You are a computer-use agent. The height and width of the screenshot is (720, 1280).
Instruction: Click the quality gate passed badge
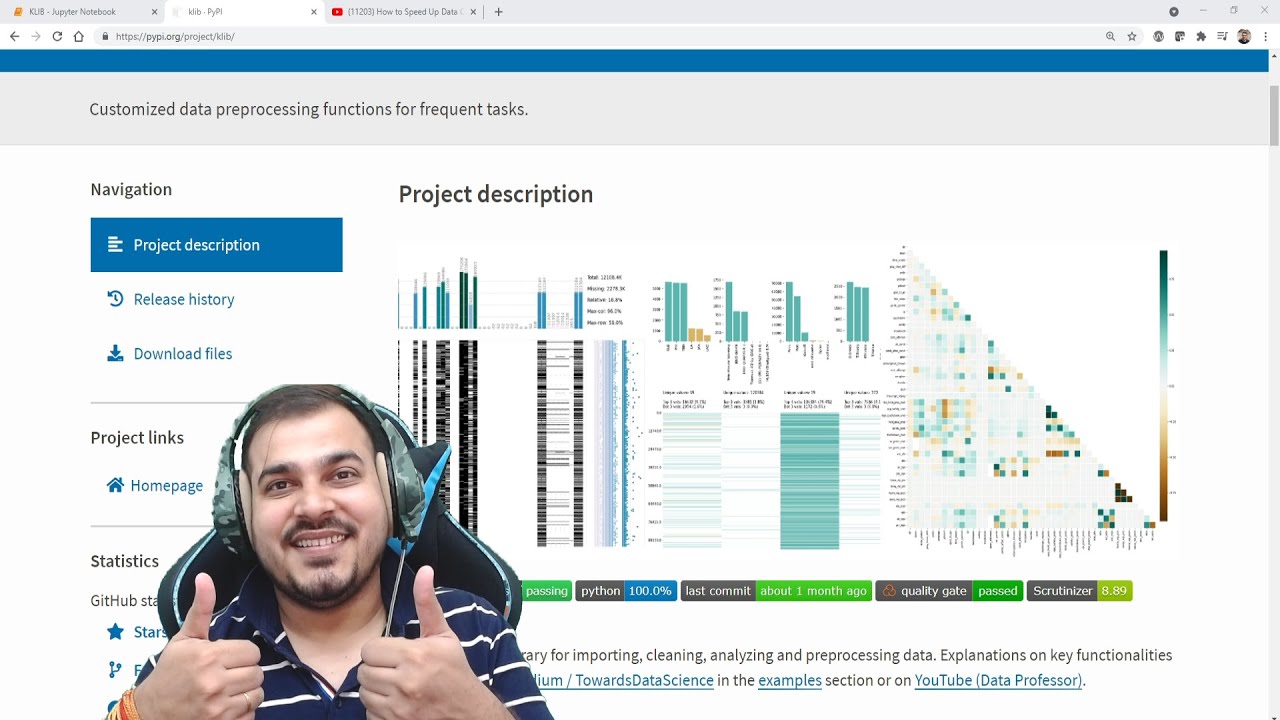pyautogui.click(x=949, y=591)
